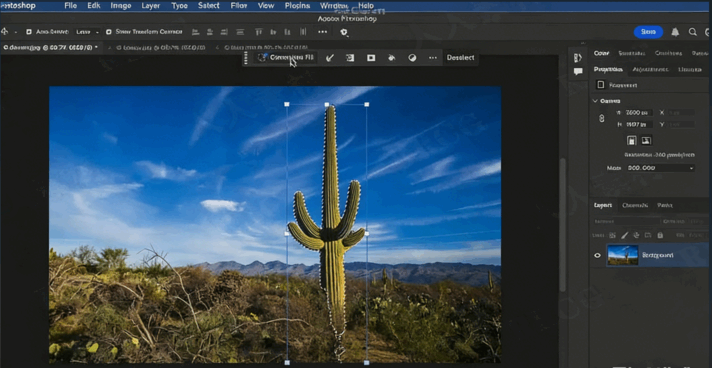Click distribute horizontally icon in options bar
The height and width of the screenshot is (368, 712).
303,32
